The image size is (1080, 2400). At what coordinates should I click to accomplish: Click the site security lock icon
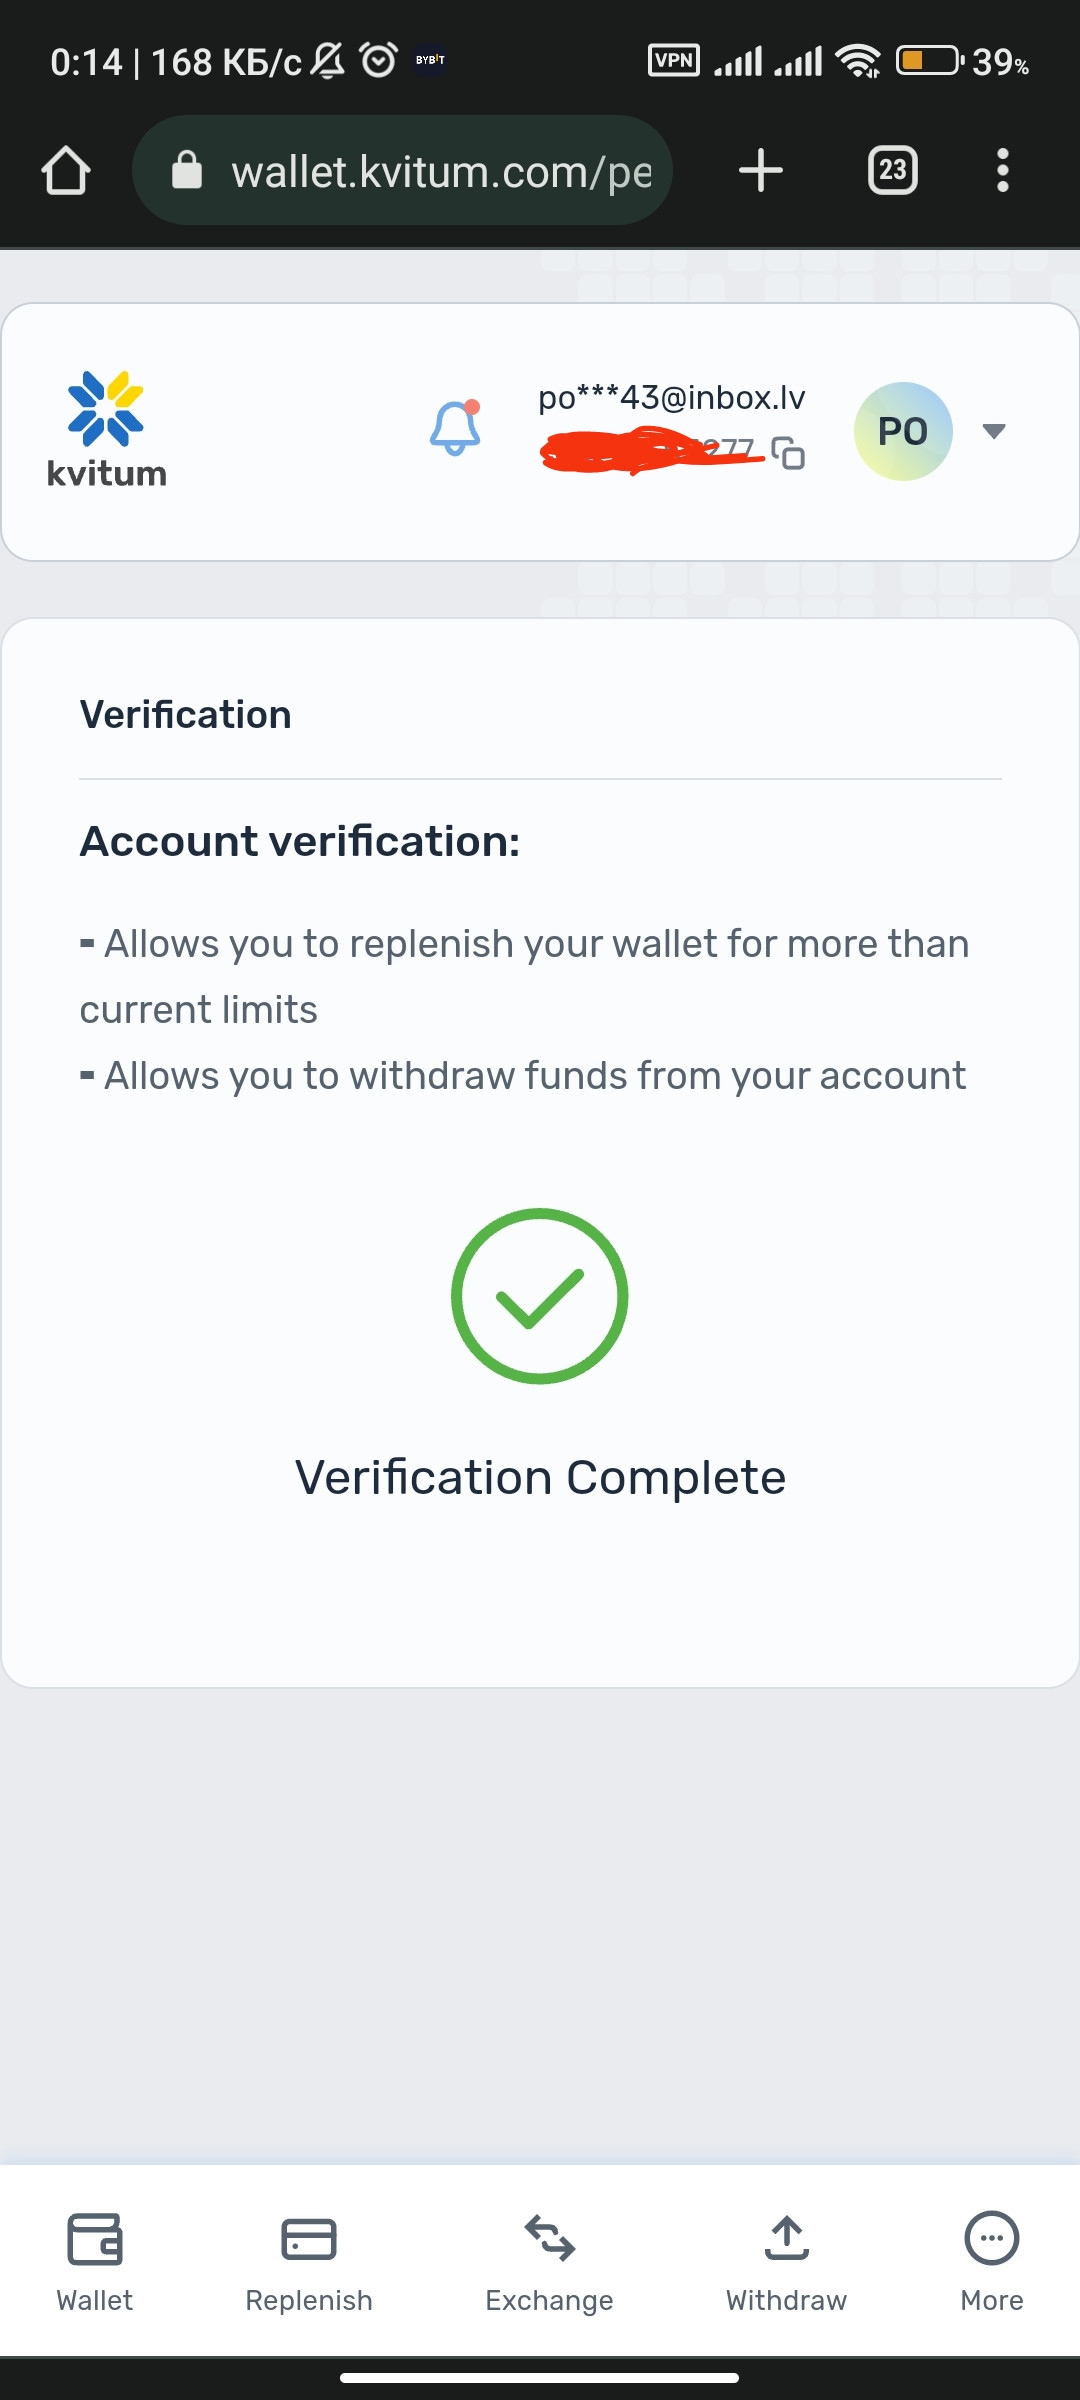click(187, 170)
